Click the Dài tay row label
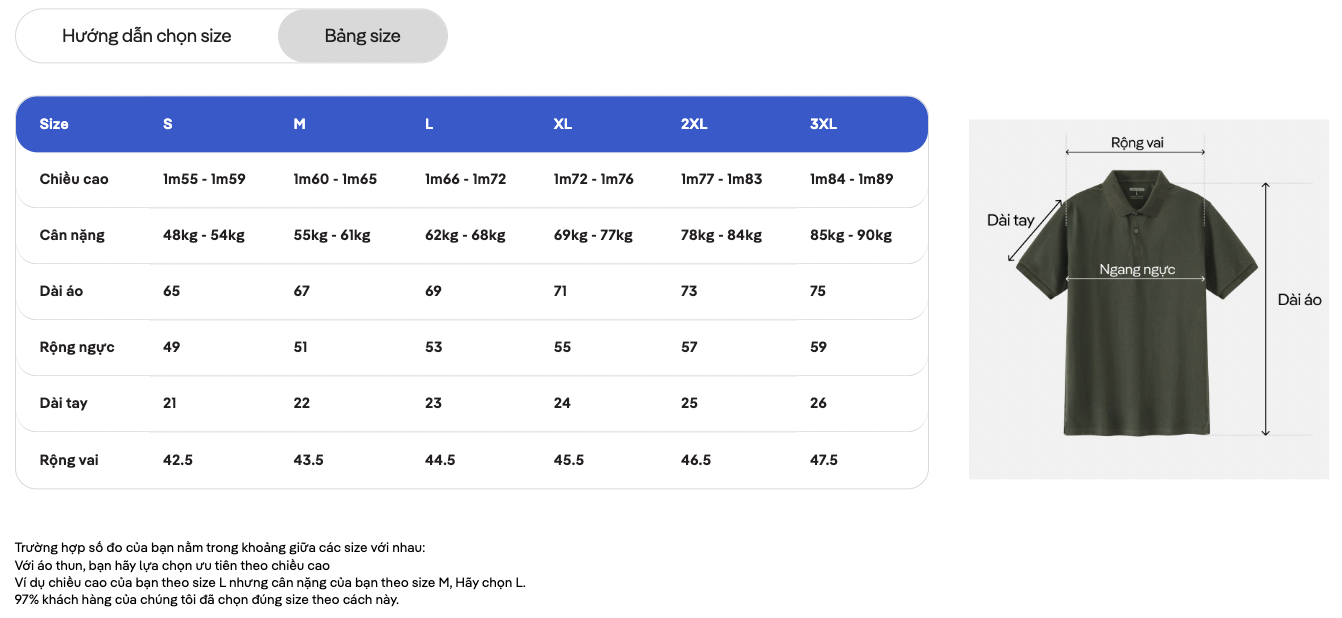 pyautogui.click(x=63, y=403)
